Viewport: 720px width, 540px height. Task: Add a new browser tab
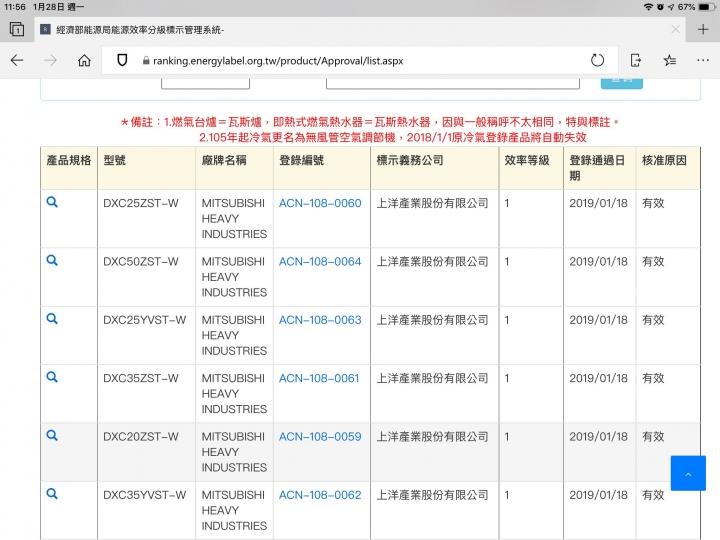703,29
